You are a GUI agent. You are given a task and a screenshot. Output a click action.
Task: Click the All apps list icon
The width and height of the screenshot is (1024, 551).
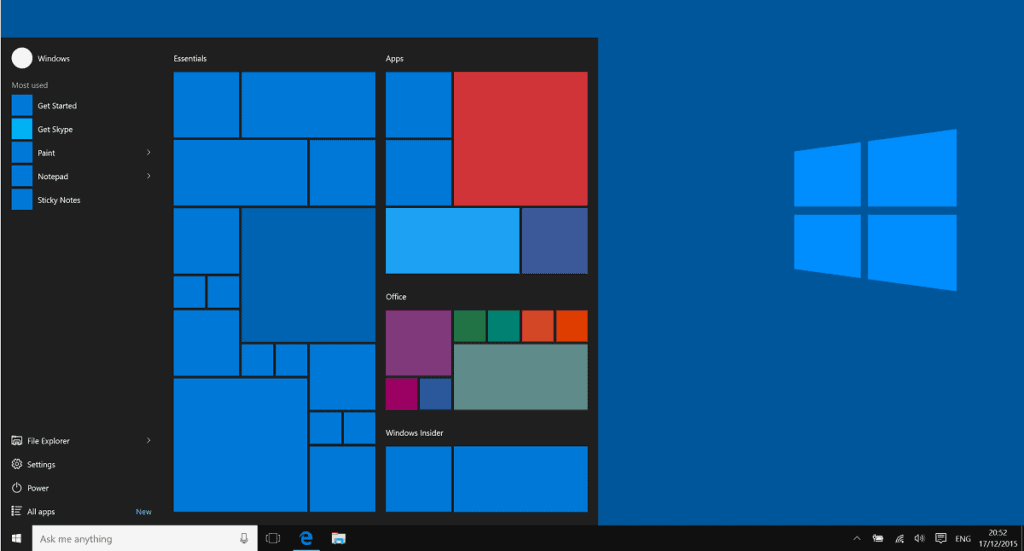click(x=17, y=511)
